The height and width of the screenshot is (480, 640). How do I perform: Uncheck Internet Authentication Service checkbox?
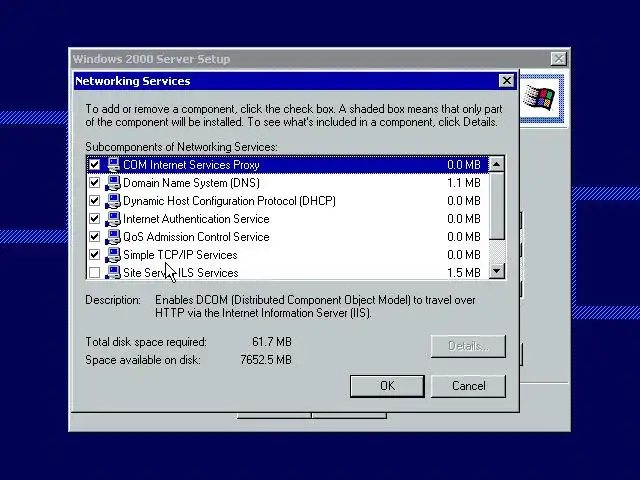94,218
